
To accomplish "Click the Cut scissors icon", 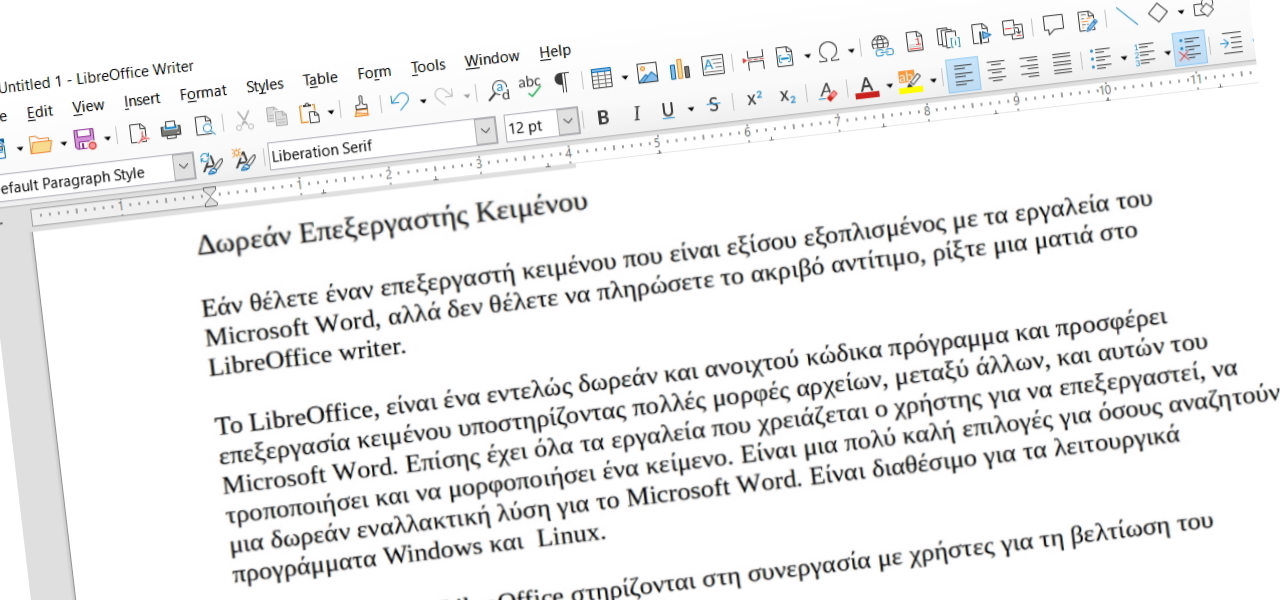I will 244,121.
